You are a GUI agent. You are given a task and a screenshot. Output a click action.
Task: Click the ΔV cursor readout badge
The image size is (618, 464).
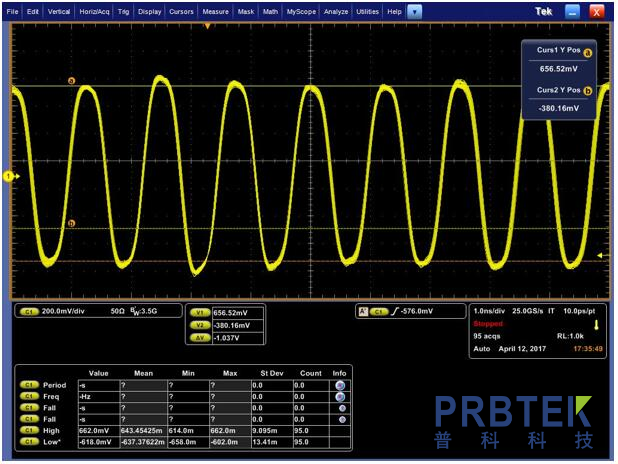tap(200, 338)
